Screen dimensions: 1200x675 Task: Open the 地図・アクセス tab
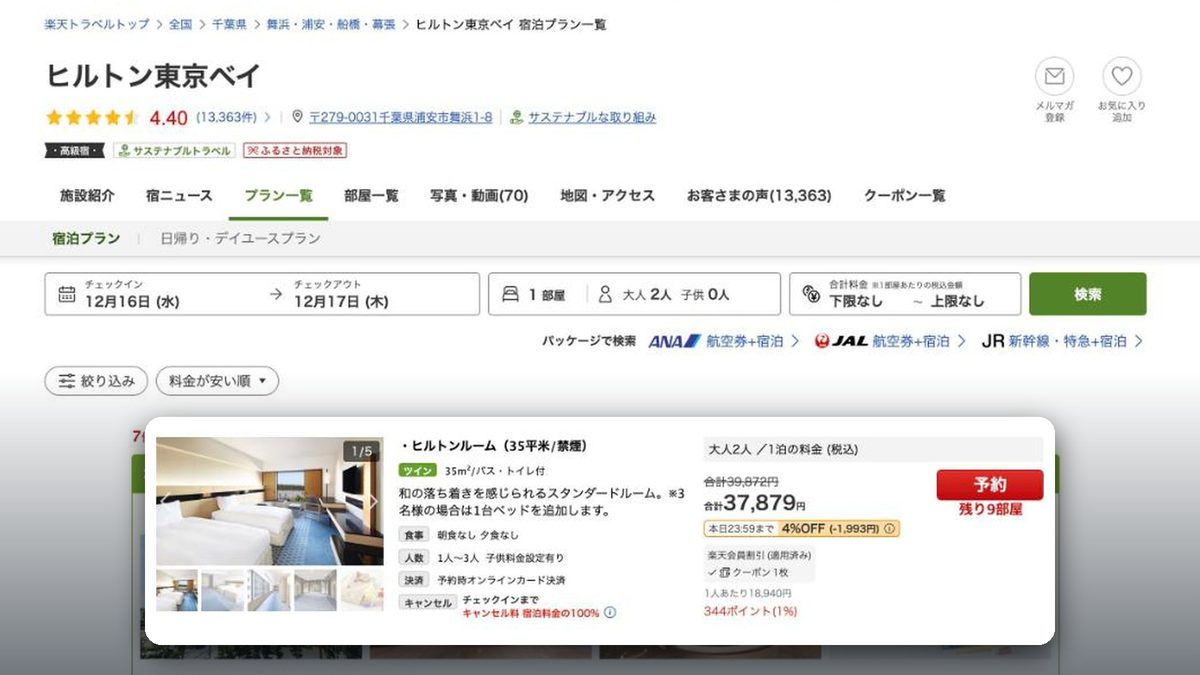point(607,196)
